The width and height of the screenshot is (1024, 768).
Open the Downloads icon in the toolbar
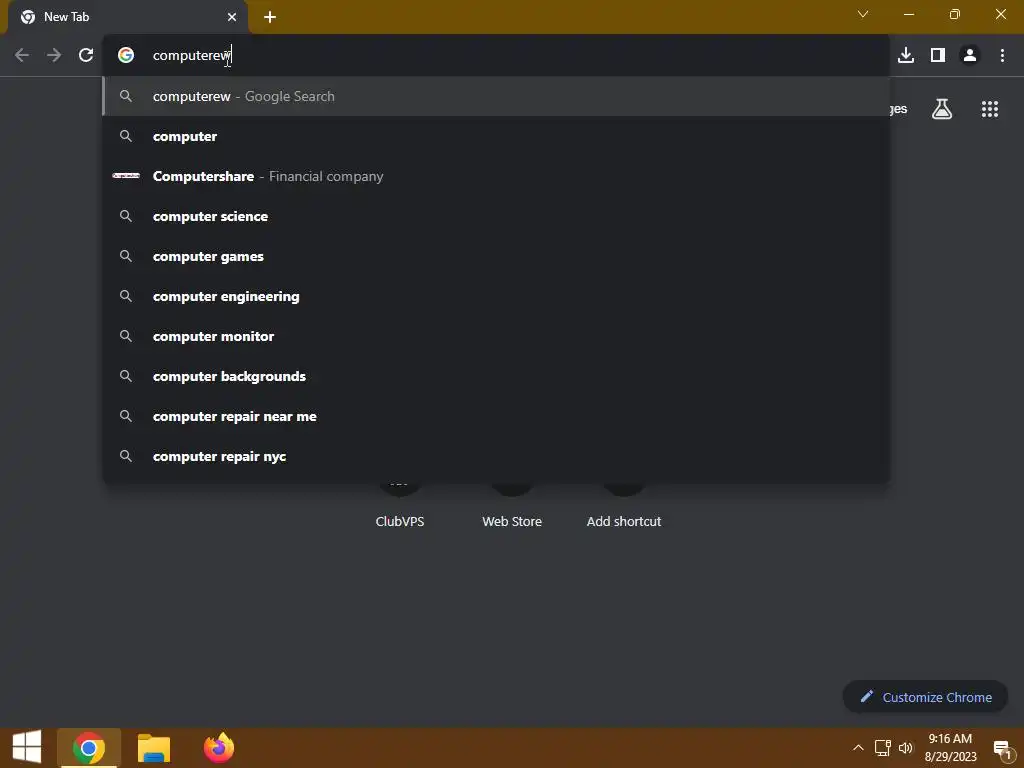coord(906,55)
